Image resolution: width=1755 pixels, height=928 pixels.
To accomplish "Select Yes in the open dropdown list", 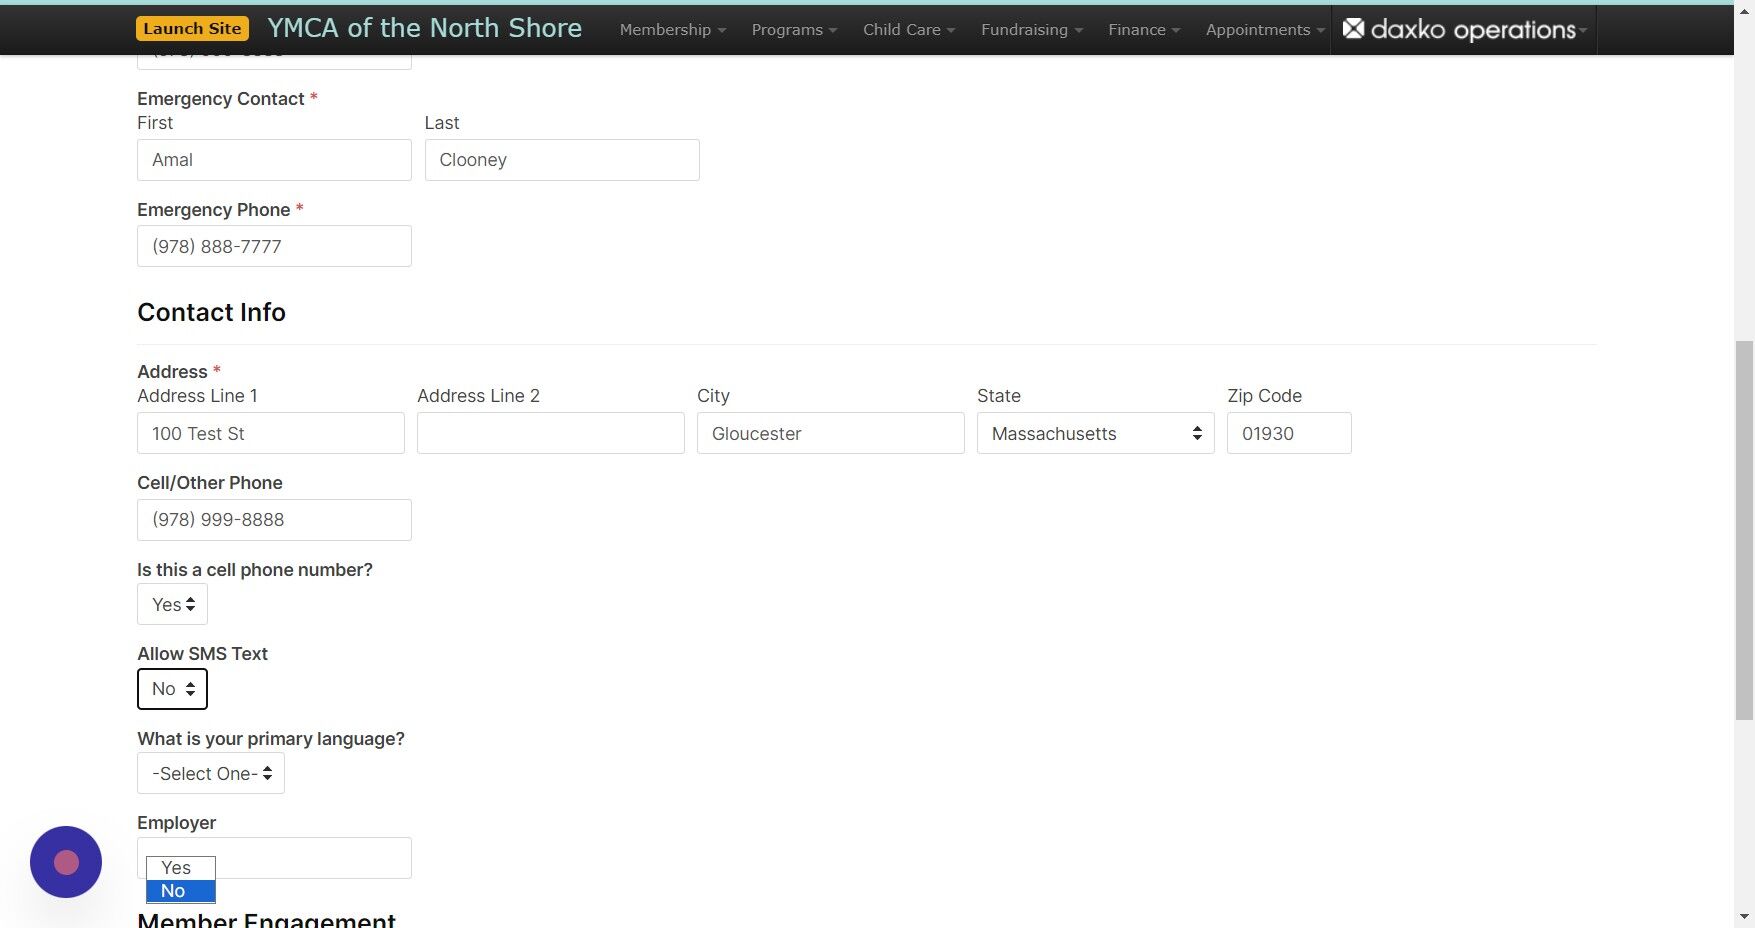I will 180,867.
